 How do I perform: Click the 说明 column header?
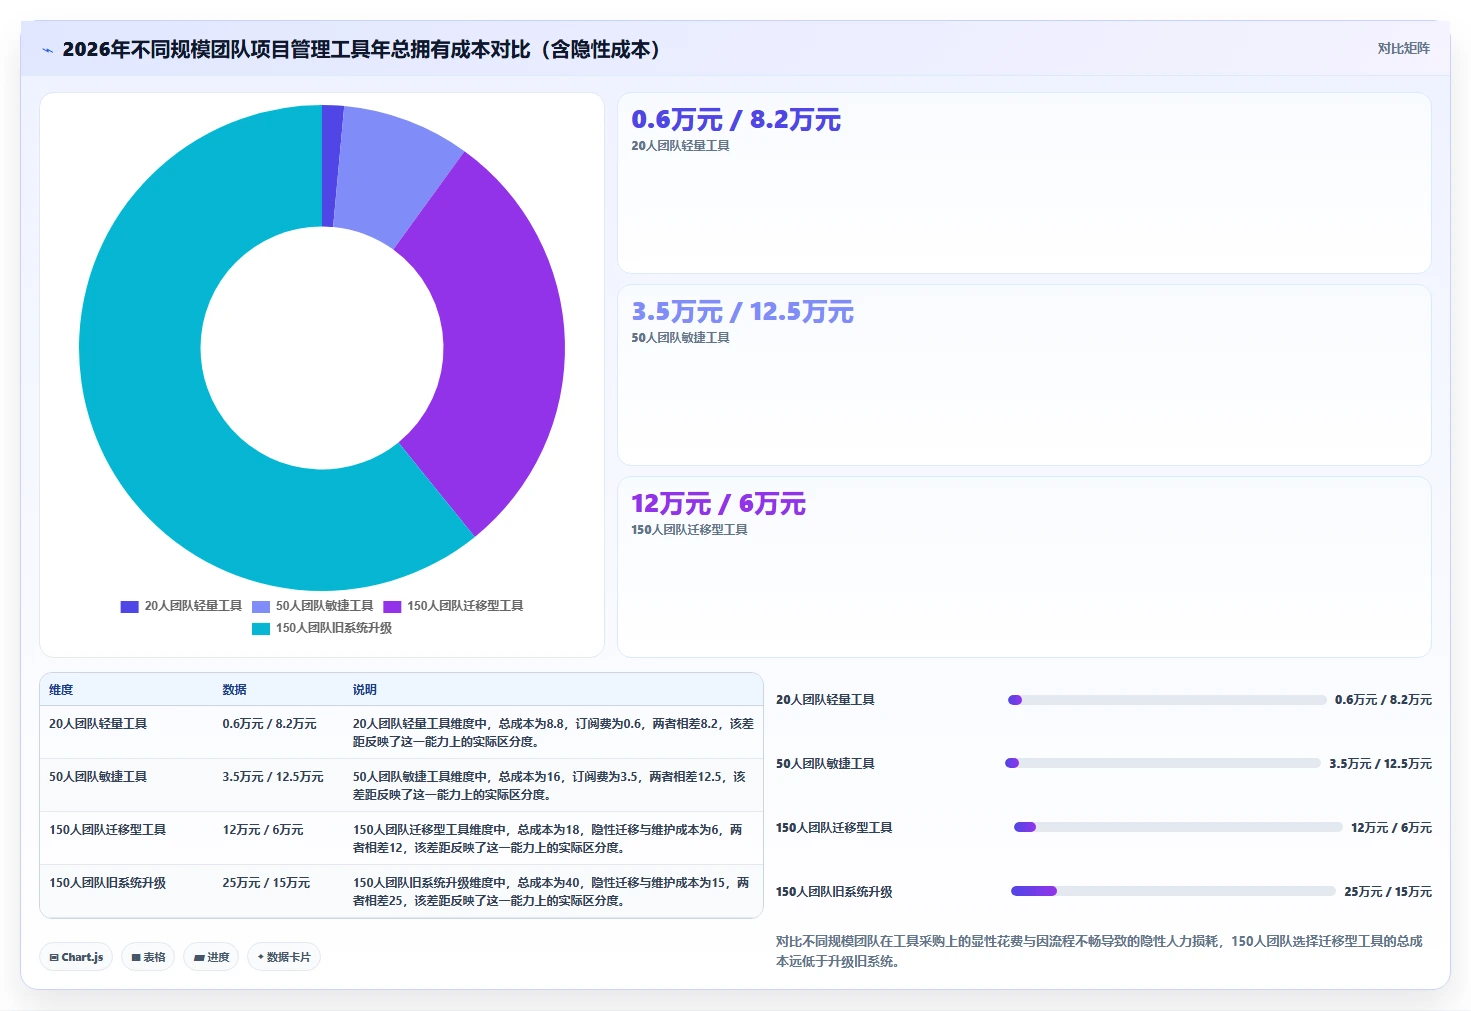364,690
